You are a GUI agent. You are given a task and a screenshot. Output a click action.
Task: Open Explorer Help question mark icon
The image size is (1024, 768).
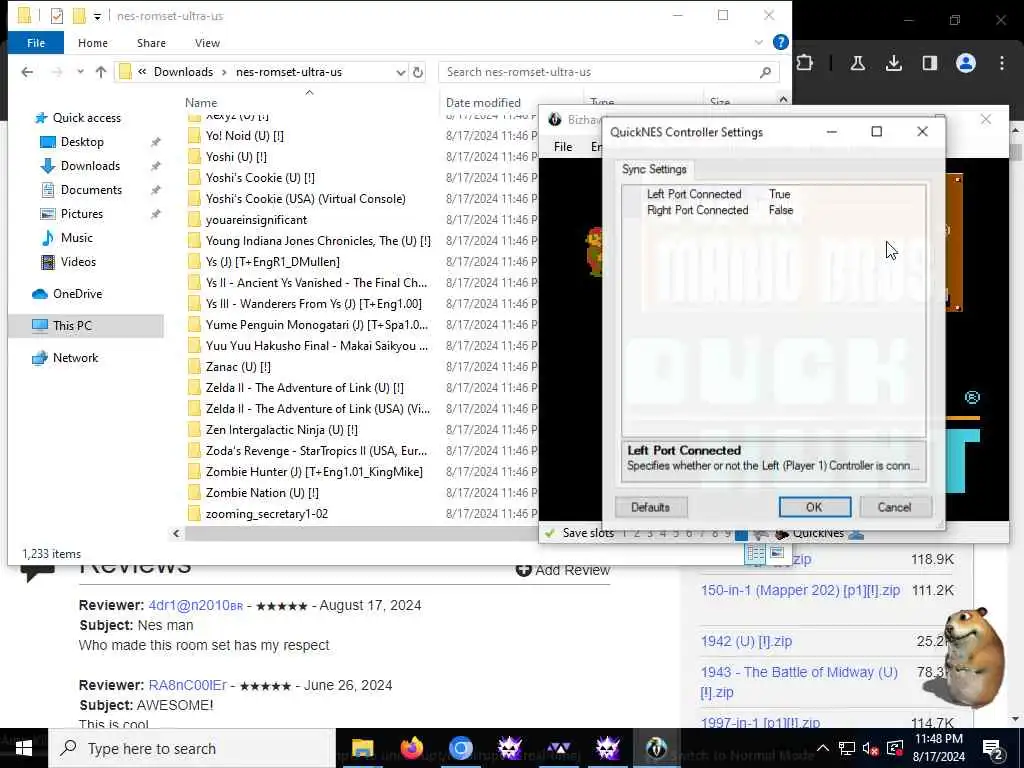(x=780, y=42)
